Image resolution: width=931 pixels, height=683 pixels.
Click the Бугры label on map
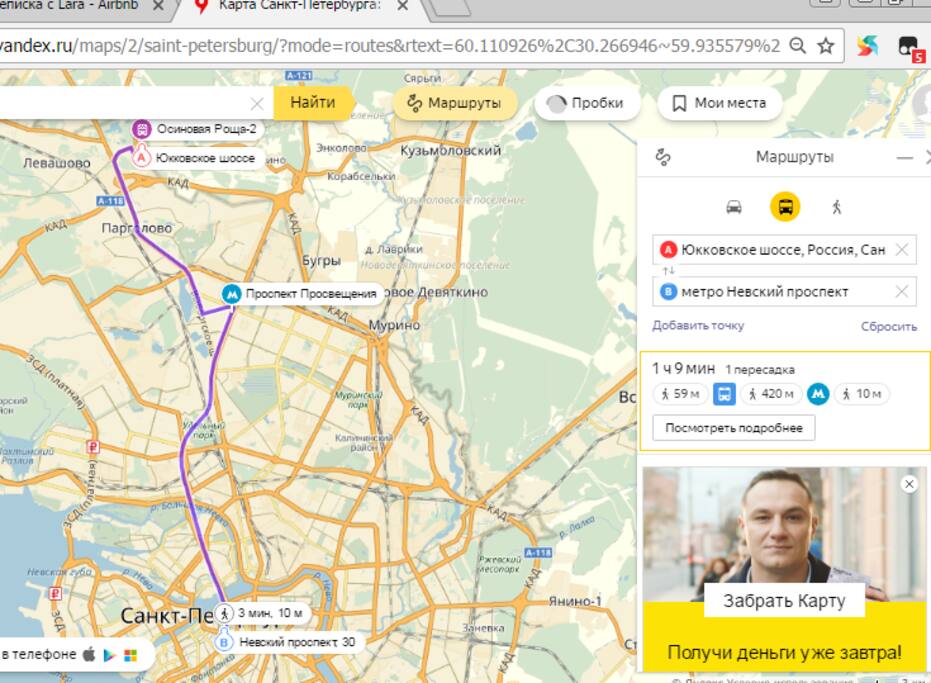click(321, 261)
